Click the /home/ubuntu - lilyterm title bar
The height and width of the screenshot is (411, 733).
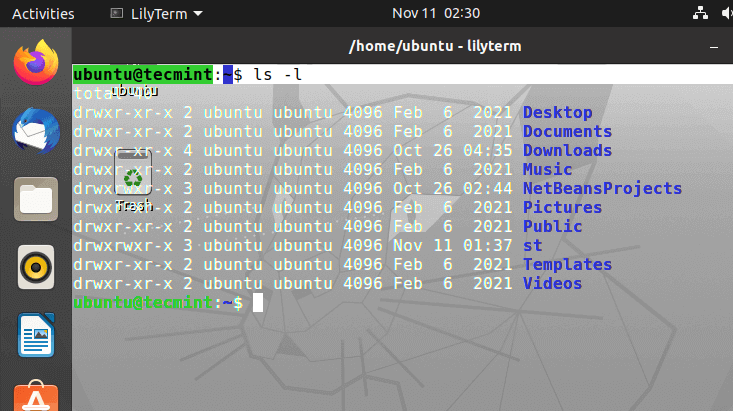[x=435, y=46]
